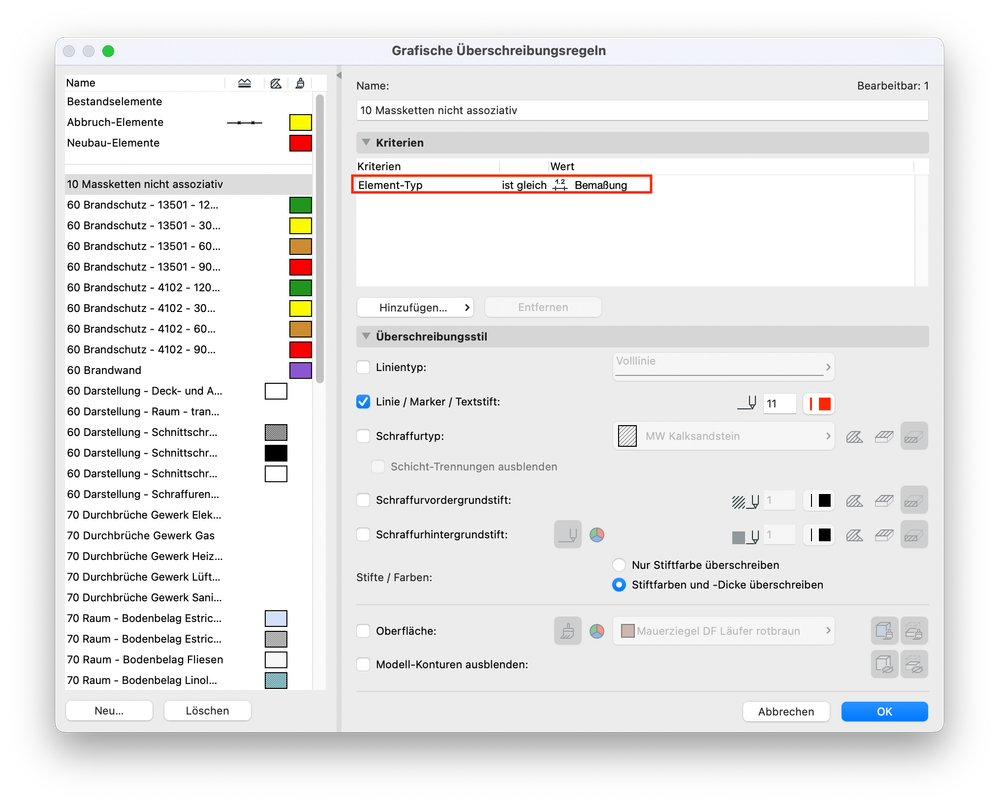Click the Name input field
Viewport: 999px width, 805px height.
pos(642,110)
